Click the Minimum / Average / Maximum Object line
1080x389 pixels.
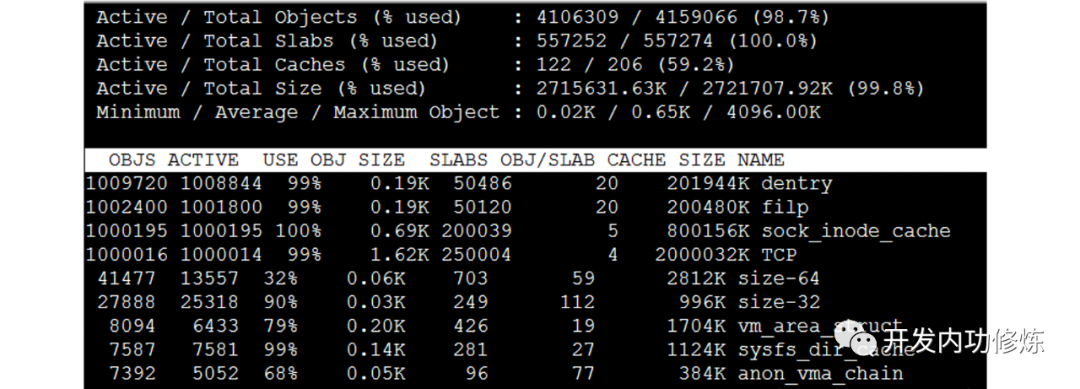pos(459,112)
